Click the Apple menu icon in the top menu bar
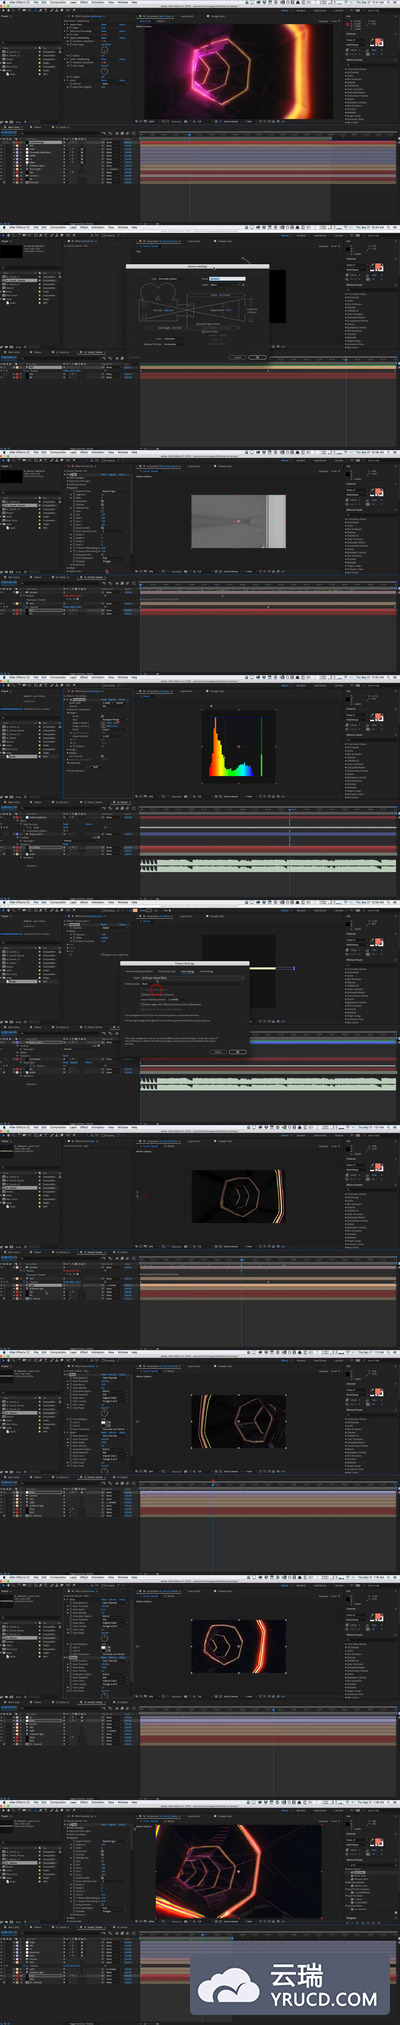 point(3,2)
